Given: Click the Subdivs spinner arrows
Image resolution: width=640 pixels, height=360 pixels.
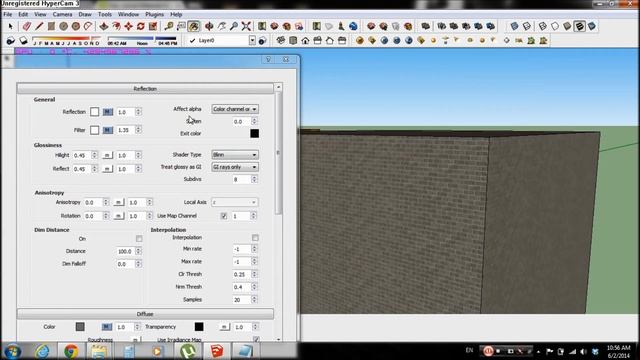Looking at the screenshot, I should point(254,179).
